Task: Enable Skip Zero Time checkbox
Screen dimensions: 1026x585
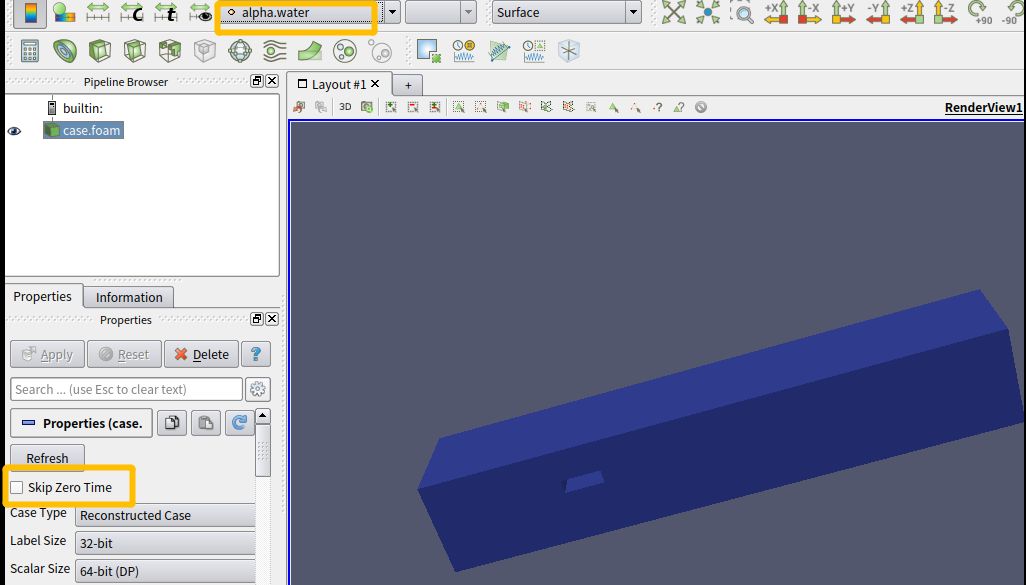Action: [17, 488]
